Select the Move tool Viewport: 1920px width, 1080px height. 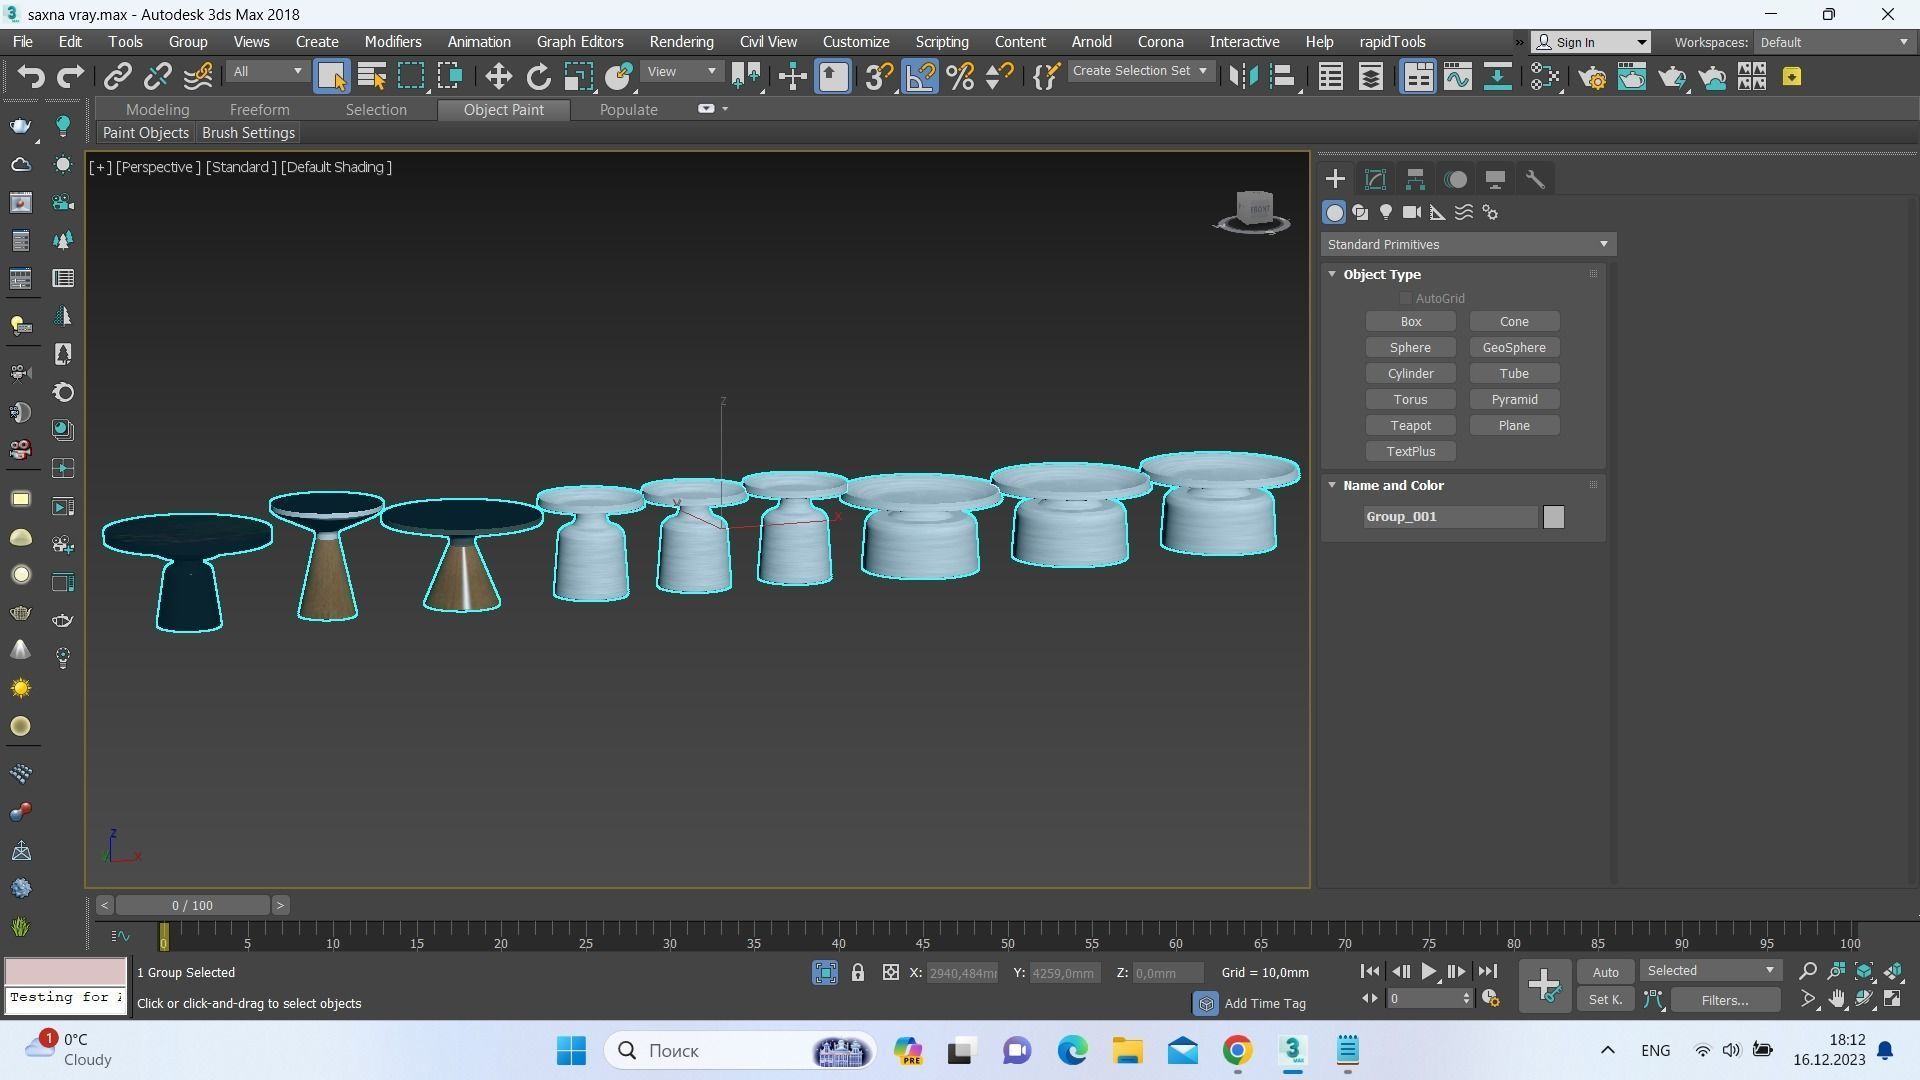click(x=498, y=77)
